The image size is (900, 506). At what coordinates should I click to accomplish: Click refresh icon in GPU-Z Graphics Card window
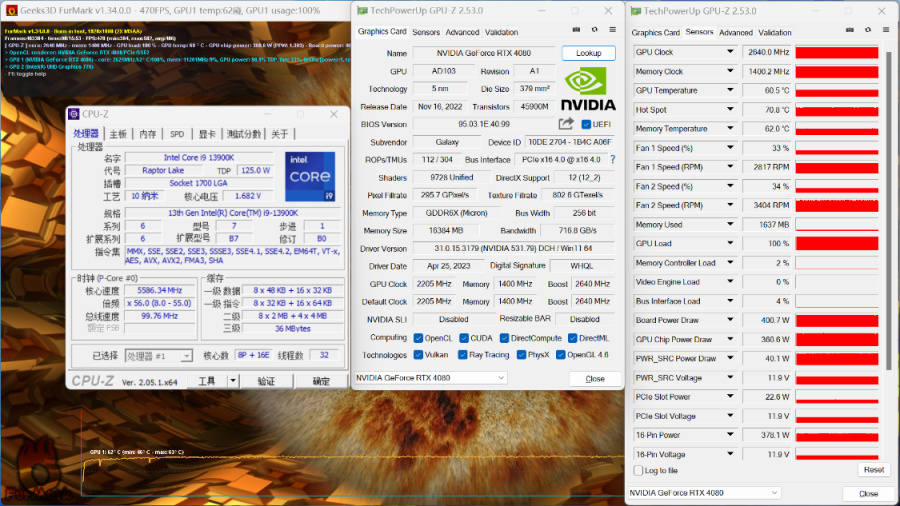click(x=595, y=30)
